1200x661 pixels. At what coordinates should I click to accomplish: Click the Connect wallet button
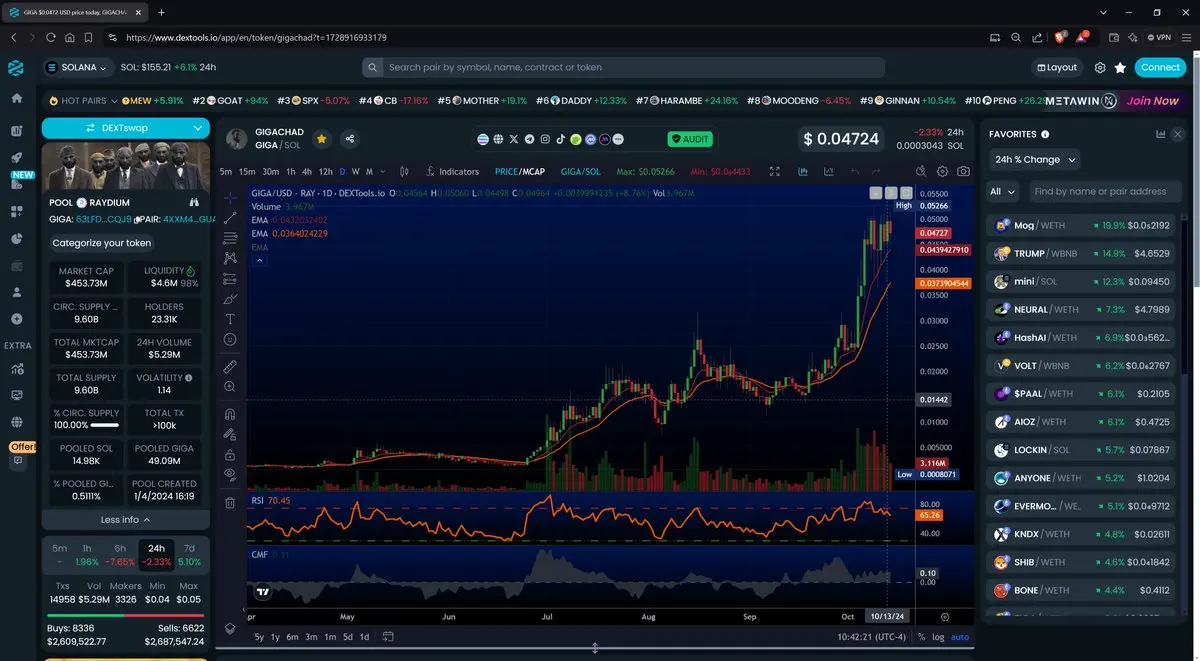(1160, 67)
